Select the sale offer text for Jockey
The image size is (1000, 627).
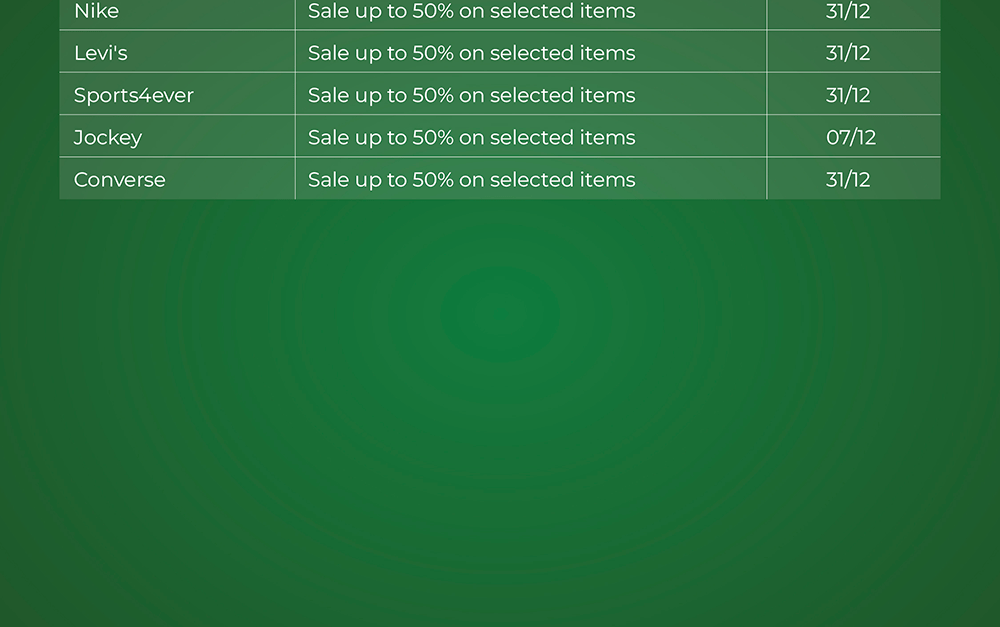click(x=471, y=137)
